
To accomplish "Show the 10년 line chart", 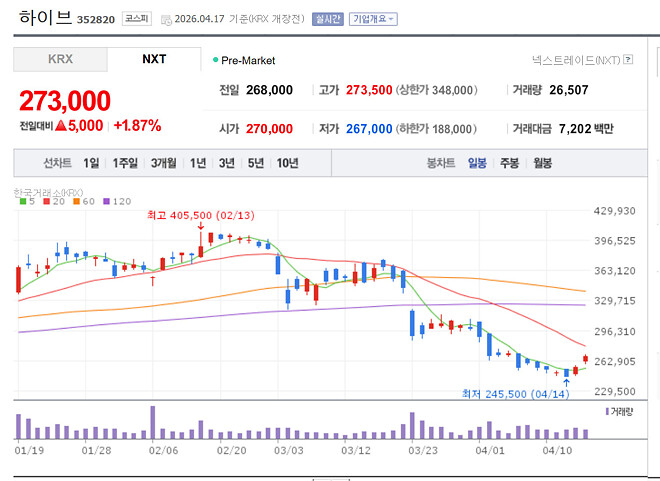I will [x=287, y=163].
